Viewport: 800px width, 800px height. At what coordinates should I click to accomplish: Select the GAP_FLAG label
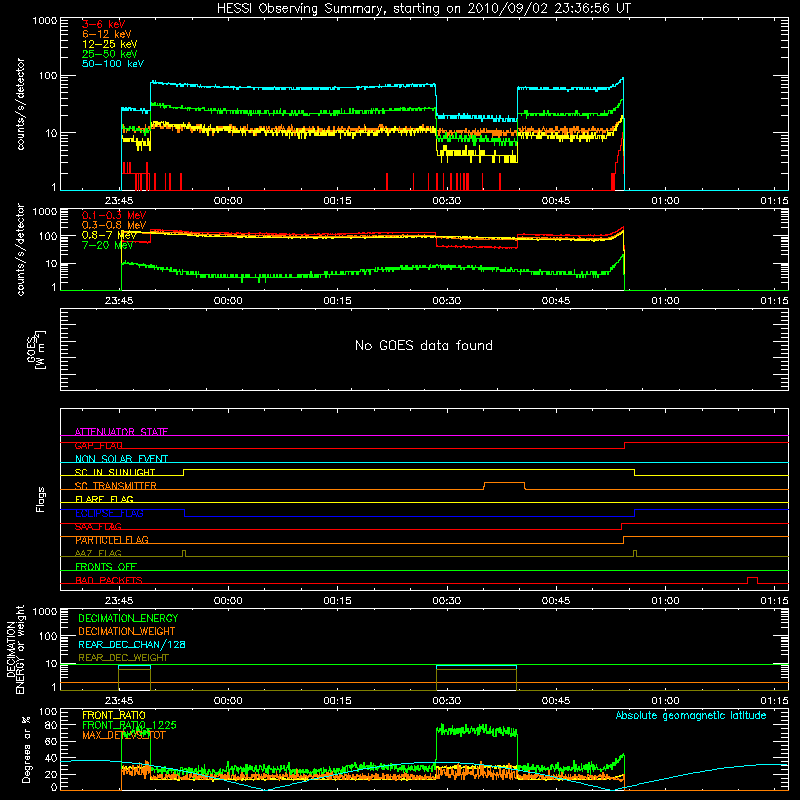coord(98,445)
